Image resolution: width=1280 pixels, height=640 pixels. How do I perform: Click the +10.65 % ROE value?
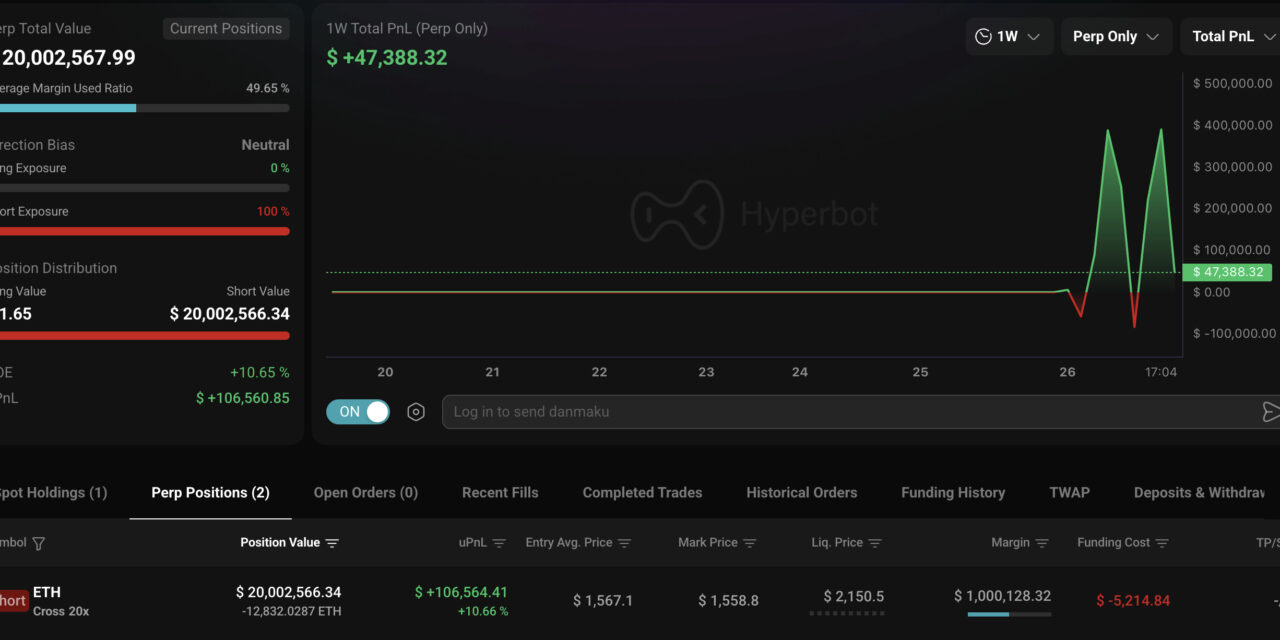pos(260,372)
